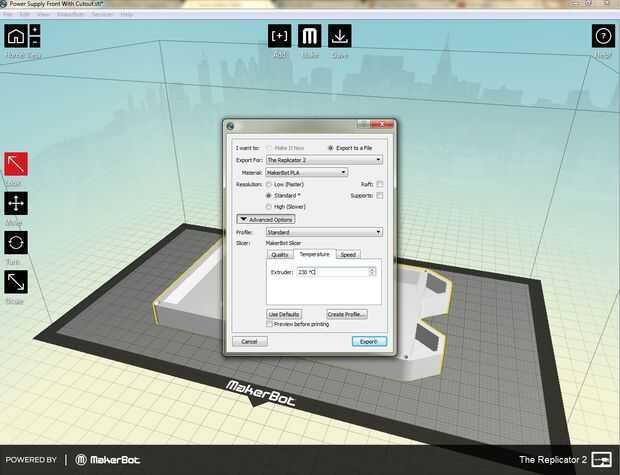Zoom out with the minus button
The image size is (620, 475).
click(x=35, y=42)
